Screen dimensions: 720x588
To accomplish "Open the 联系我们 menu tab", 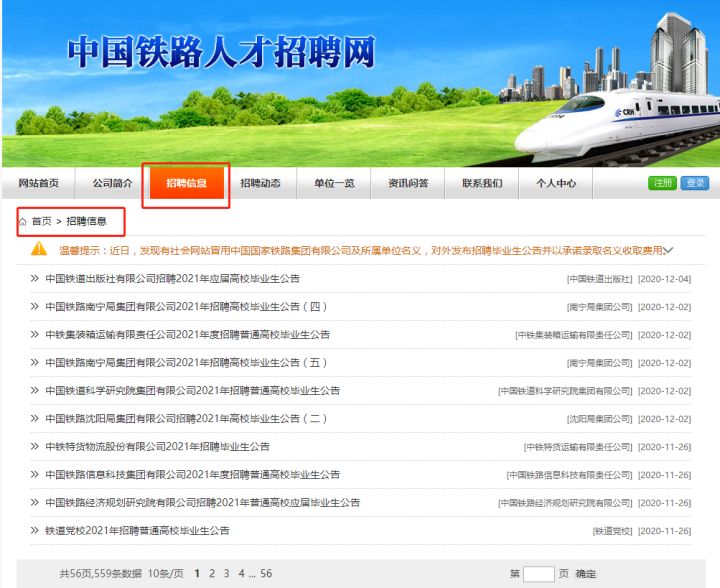I will click(x=482, y=183).
